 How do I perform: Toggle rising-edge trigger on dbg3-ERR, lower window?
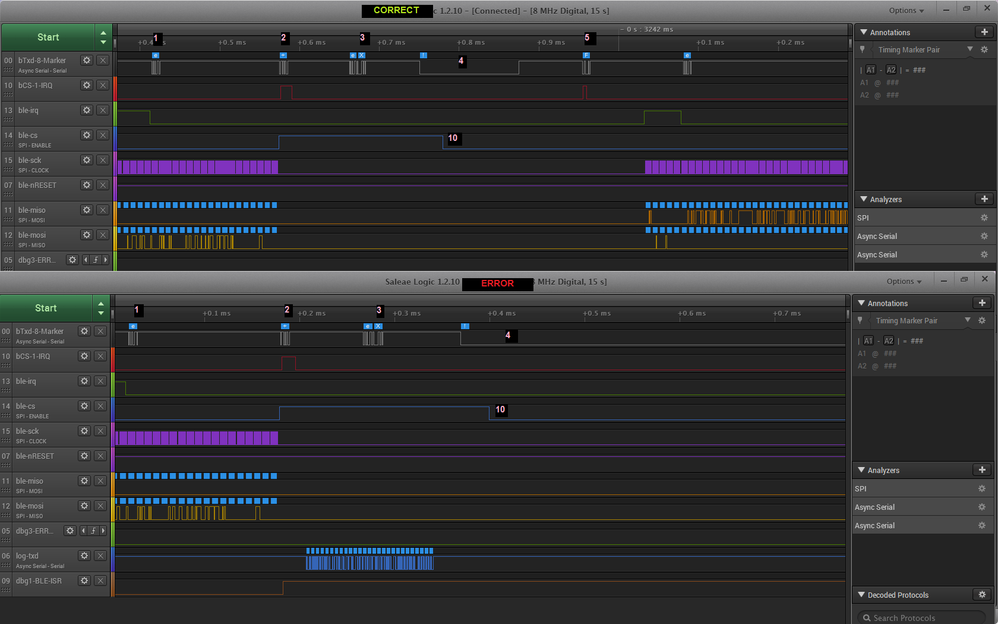tap(93, 530)
